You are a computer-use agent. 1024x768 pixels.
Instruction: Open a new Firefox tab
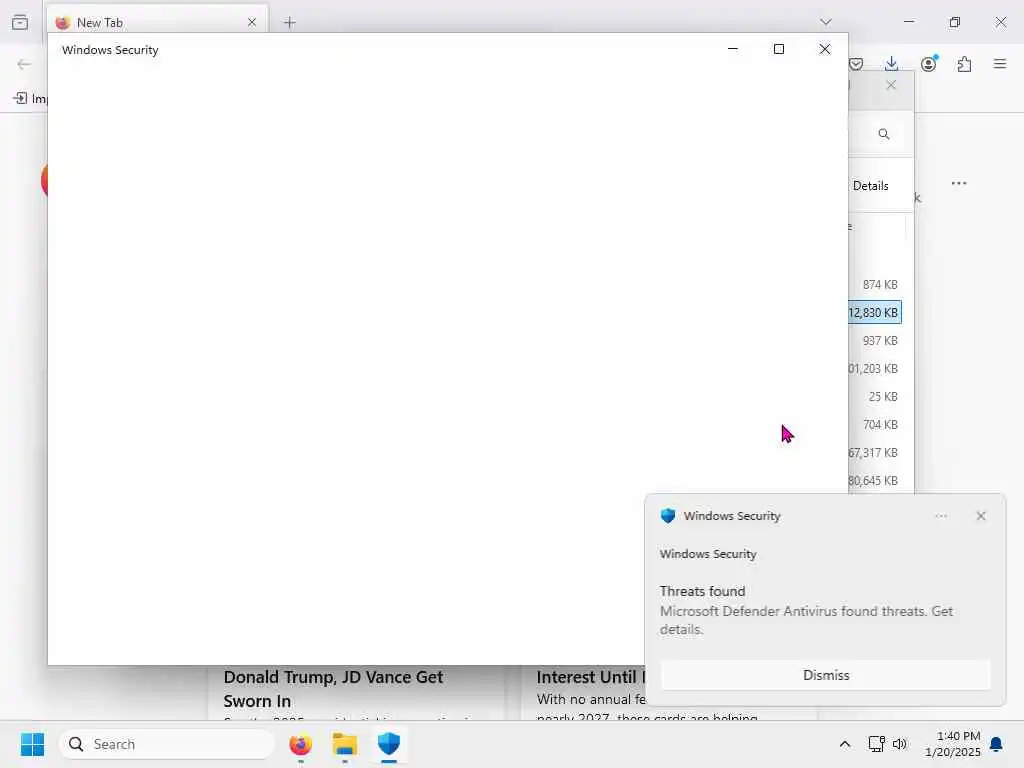tap(289, 23)
